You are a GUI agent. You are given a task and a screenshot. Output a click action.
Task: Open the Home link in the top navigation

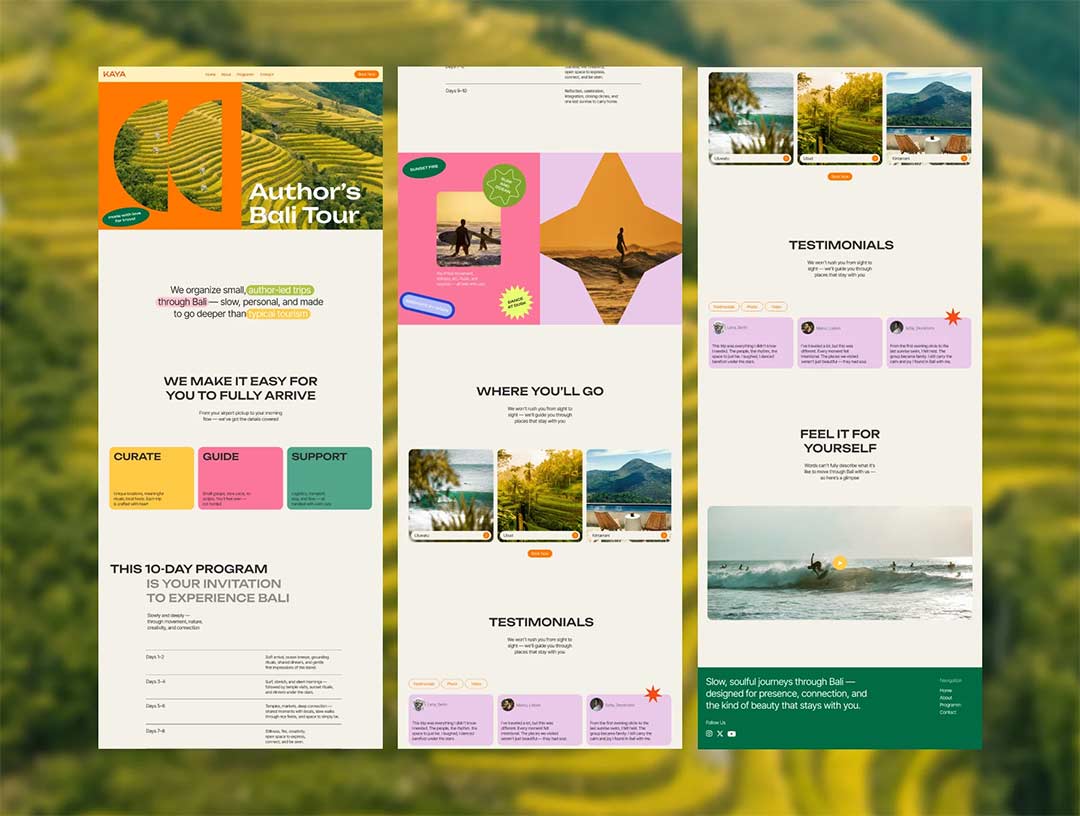click(x=210, y=75)
